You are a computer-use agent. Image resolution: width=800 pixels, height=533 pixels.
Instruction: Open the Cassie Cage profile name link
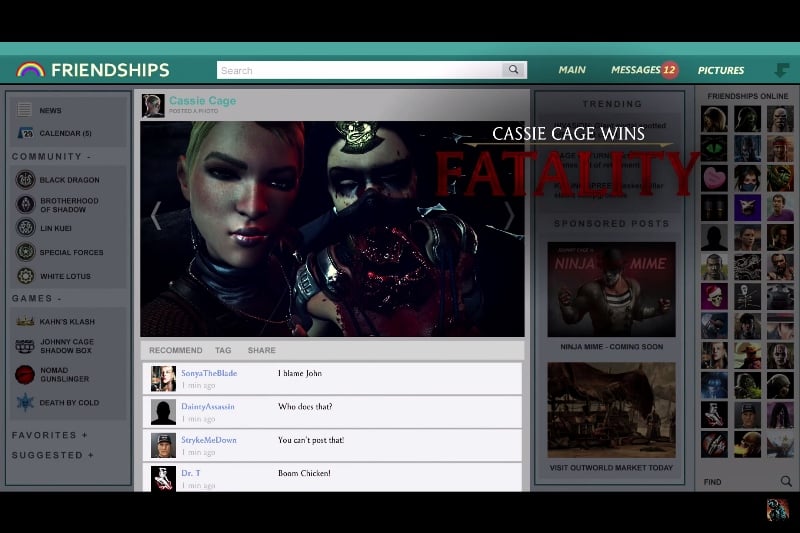(x=203, y=100)
